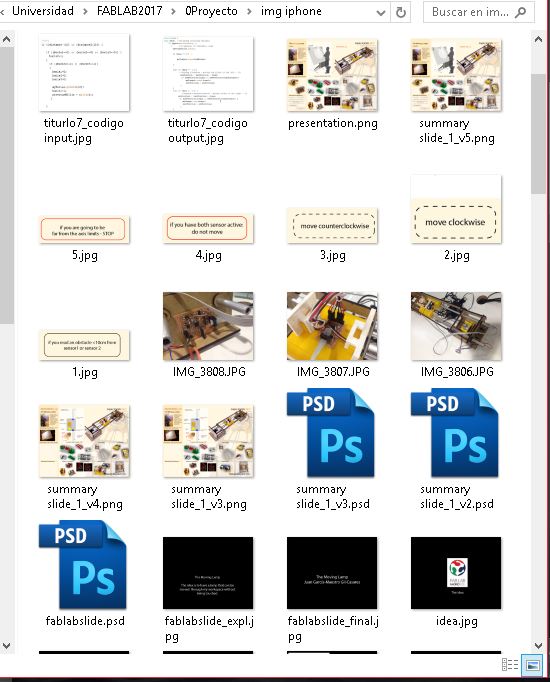Click the file list vertical scrollbar thumb
The image size is (550, 682).
538,134
